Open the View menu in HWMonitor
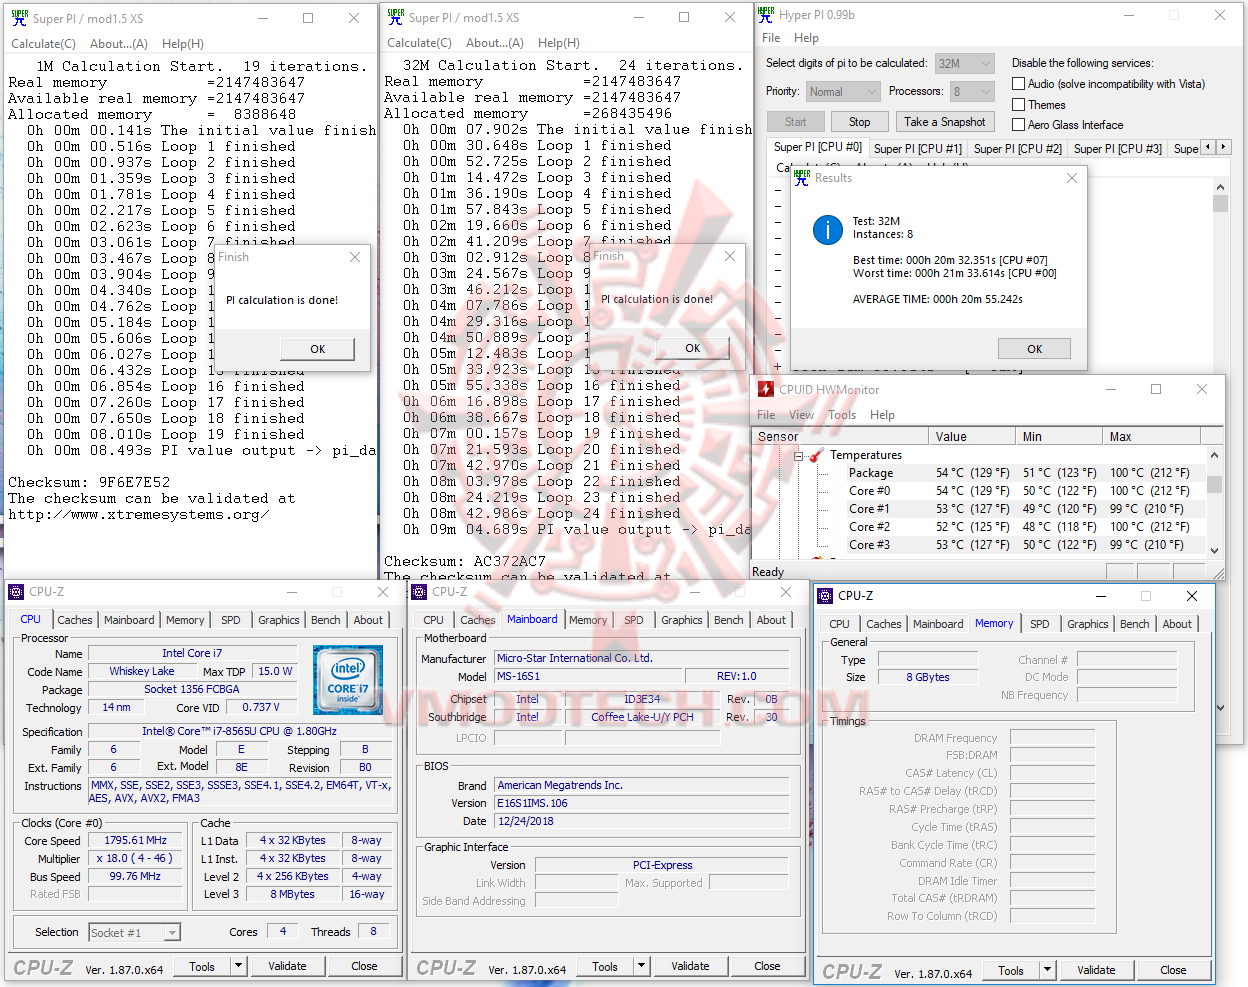The width and height of the screenshot is (1248, 987). (x=801, y=415)
